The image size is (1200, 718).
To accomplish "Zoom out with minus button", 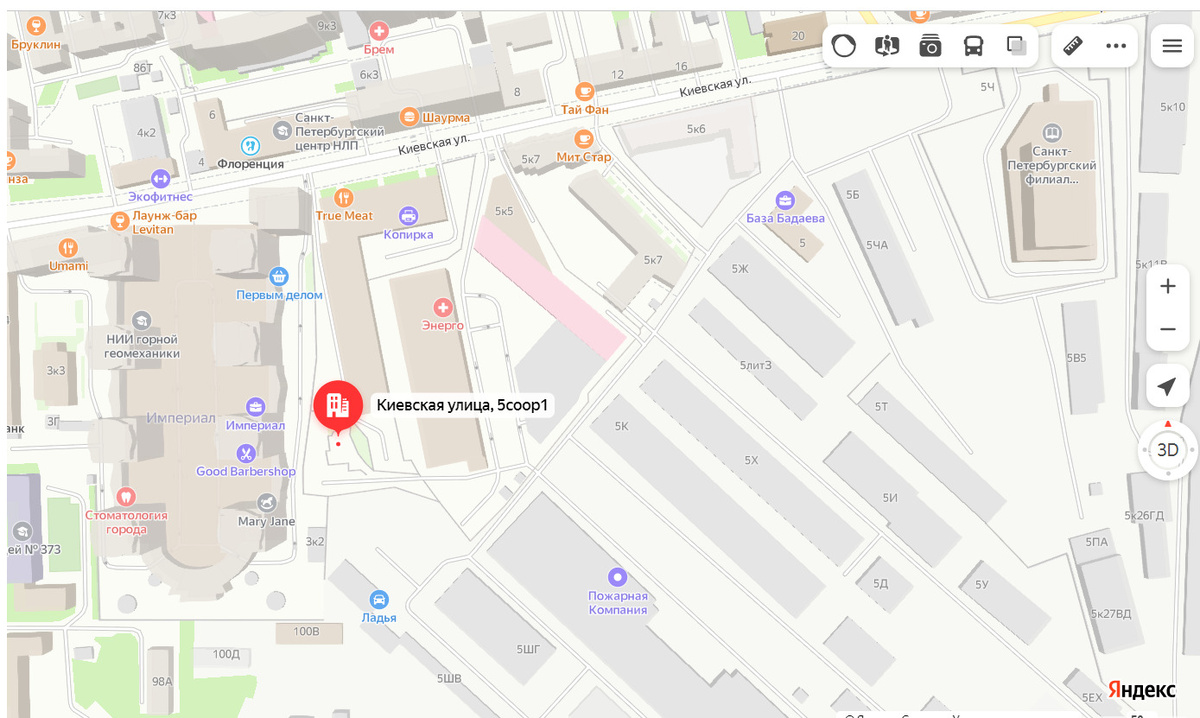I will (x=1167, y=329).
